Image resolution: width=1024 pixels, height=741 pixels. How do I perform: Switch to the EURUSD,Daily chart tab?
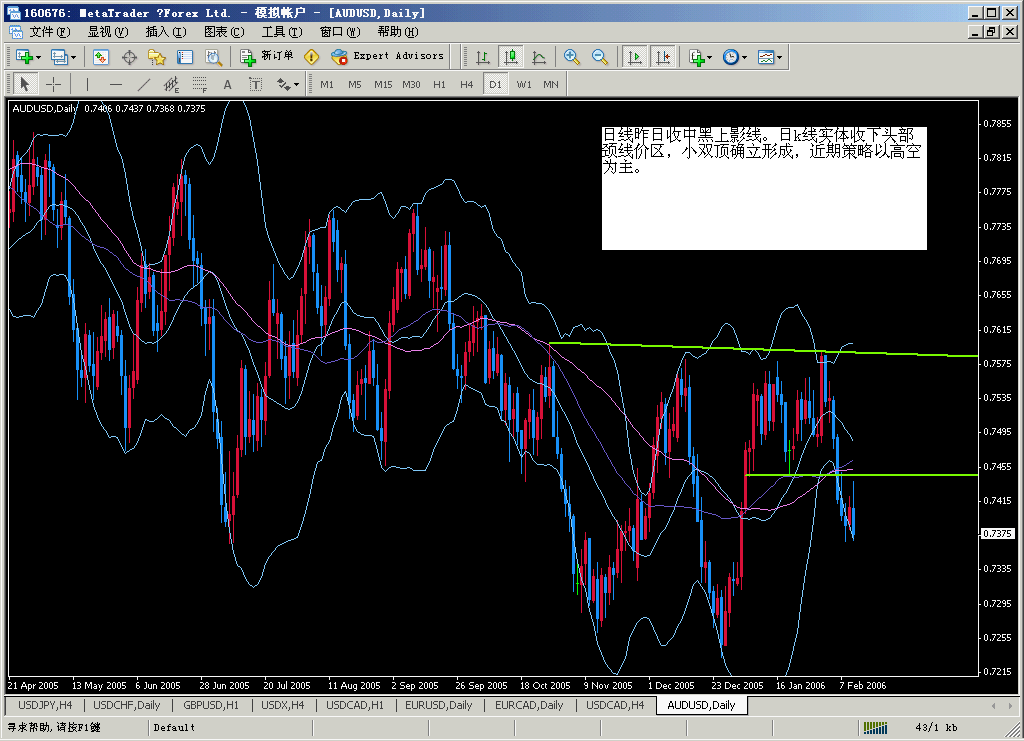click(439, 705)
